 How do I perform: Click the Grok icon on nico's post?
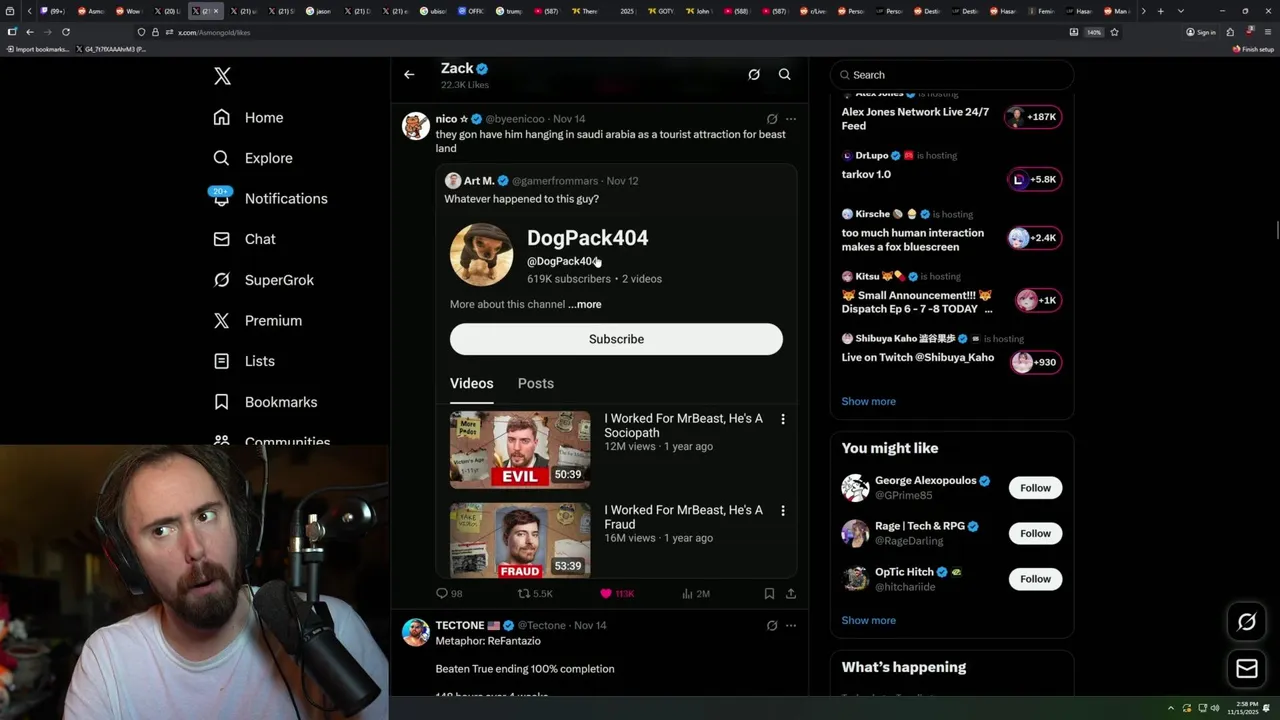pos(772,119)
